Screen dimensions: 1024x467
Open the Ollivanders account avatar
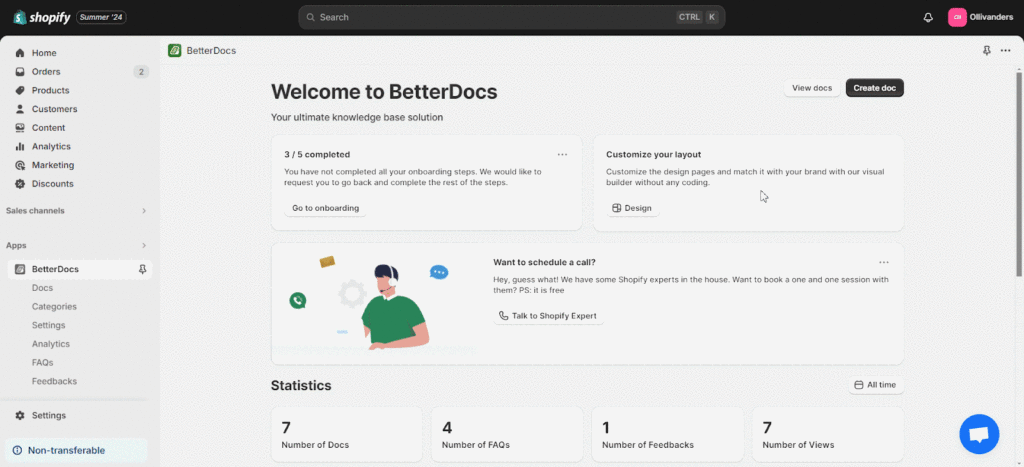(x=957, y=17)
